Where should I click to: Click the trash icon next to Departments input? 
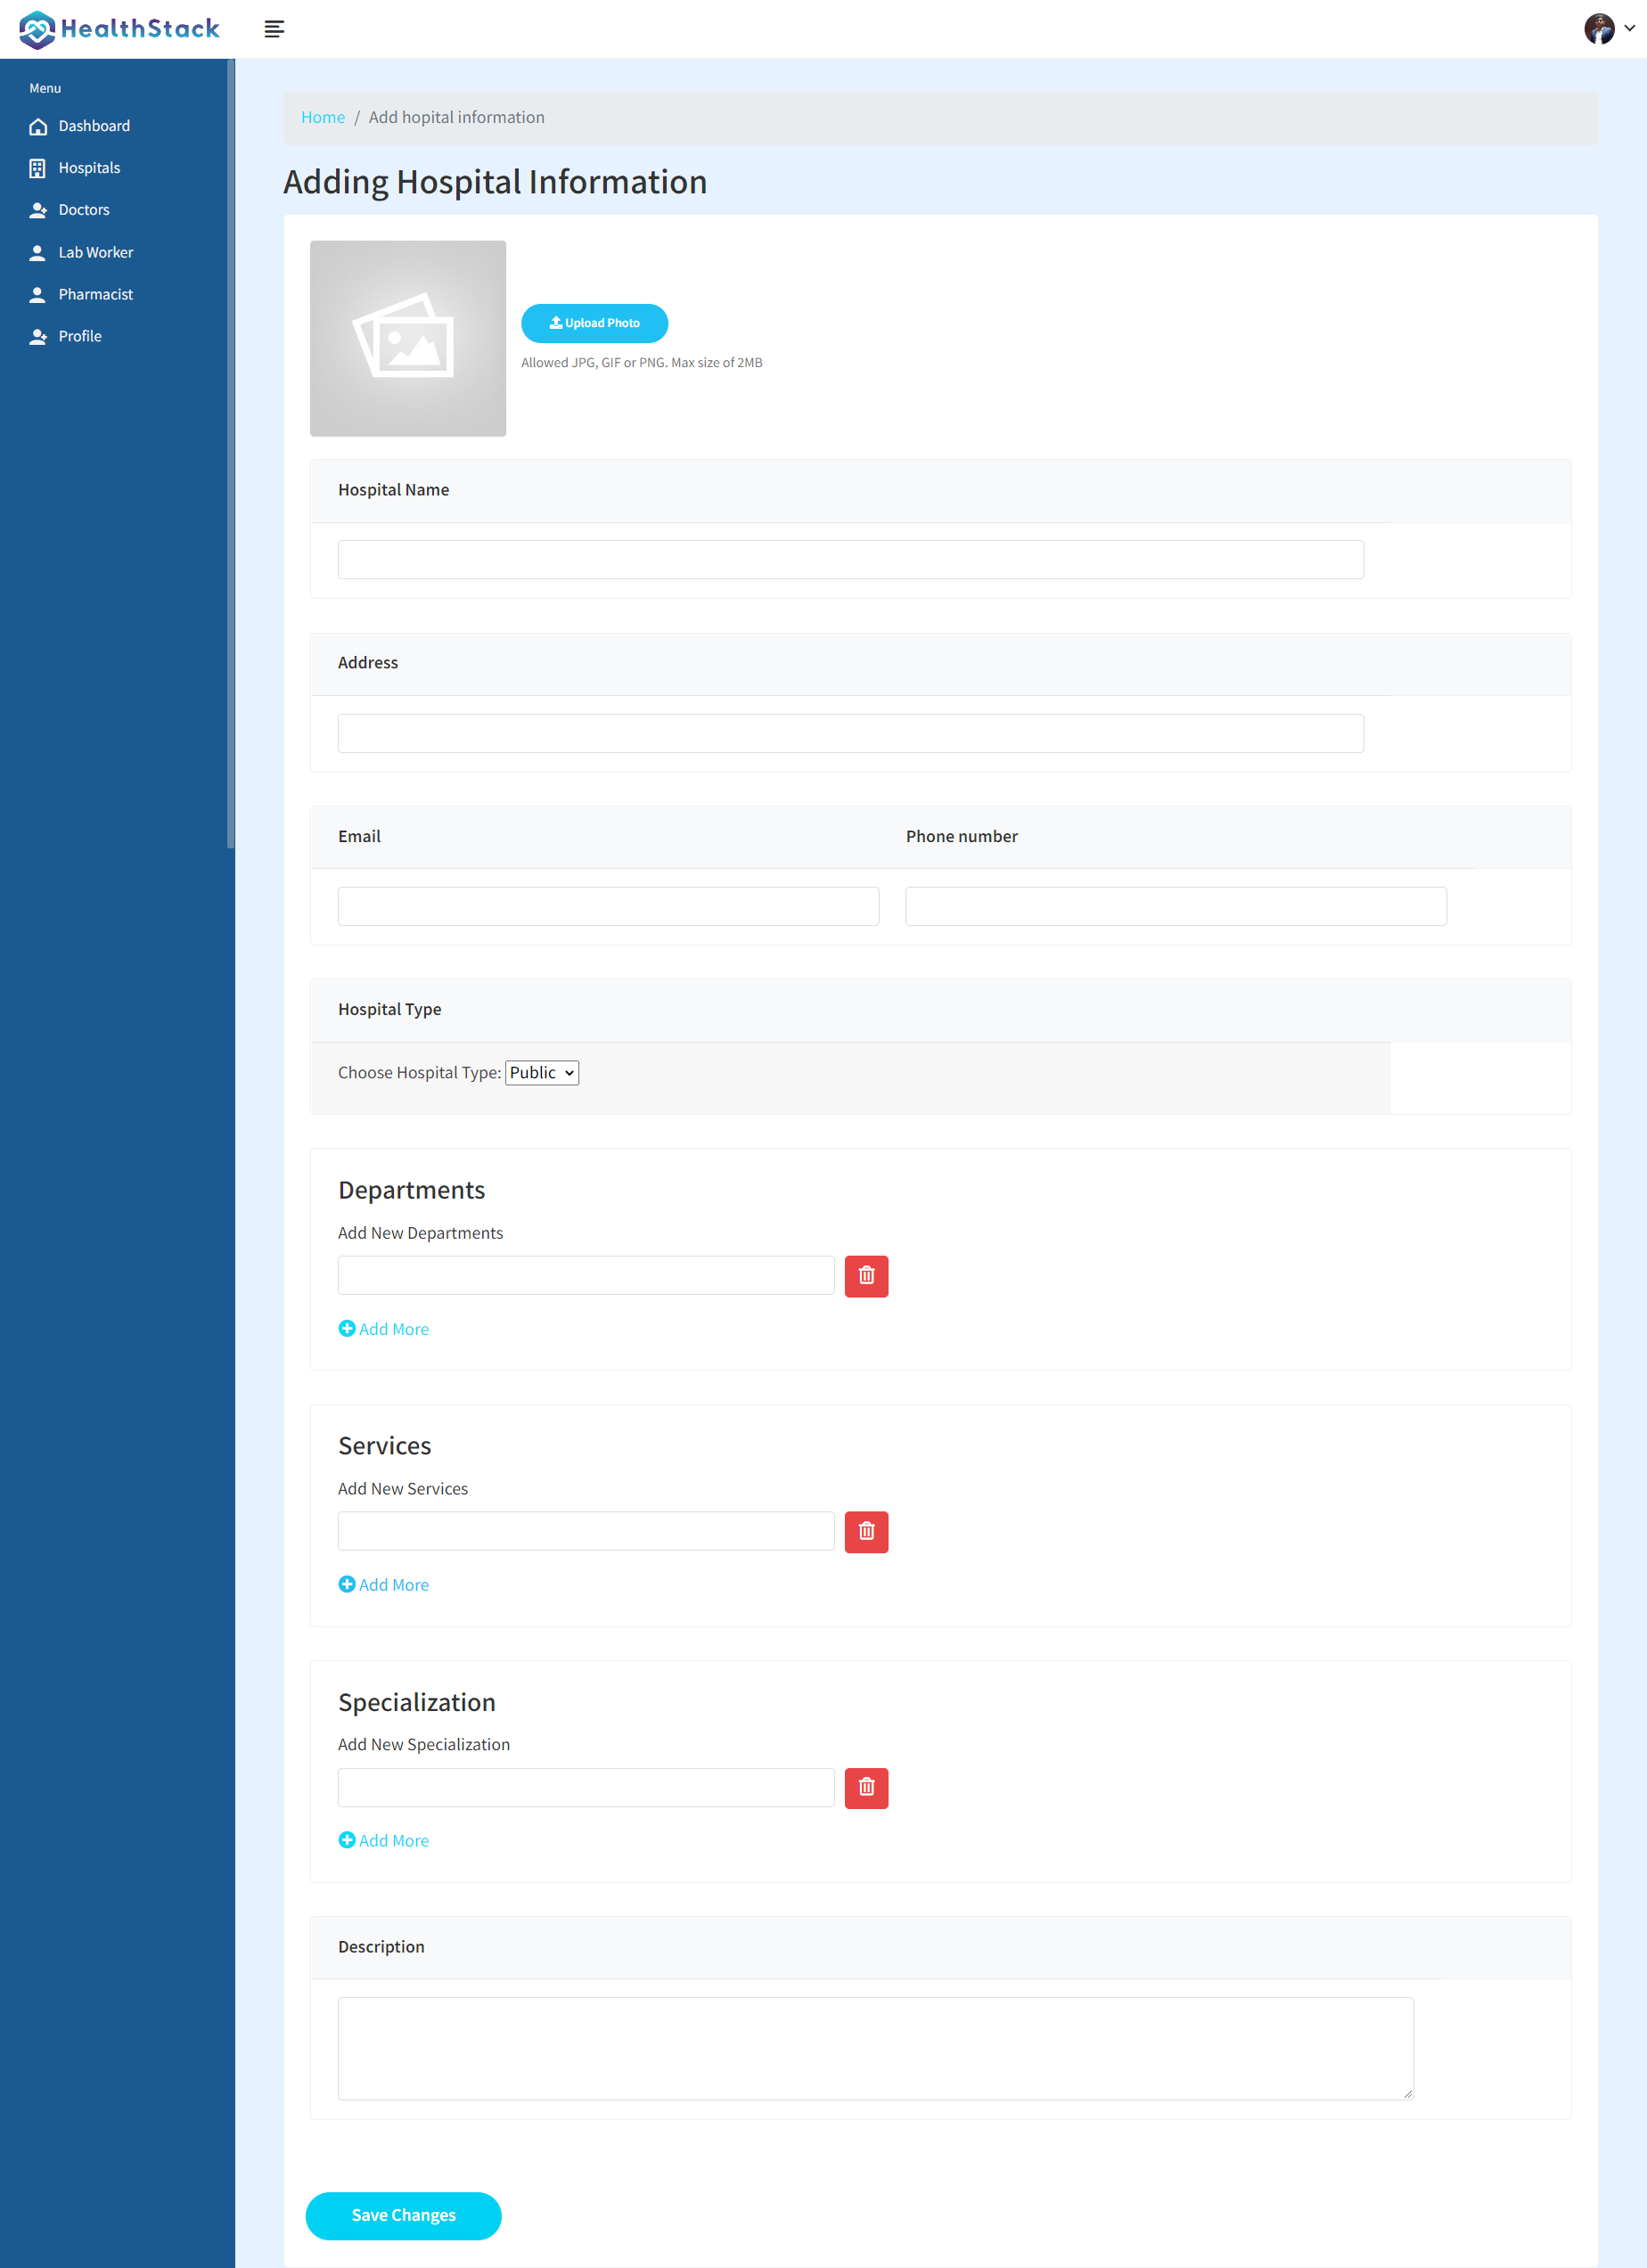pos(866,1275)
